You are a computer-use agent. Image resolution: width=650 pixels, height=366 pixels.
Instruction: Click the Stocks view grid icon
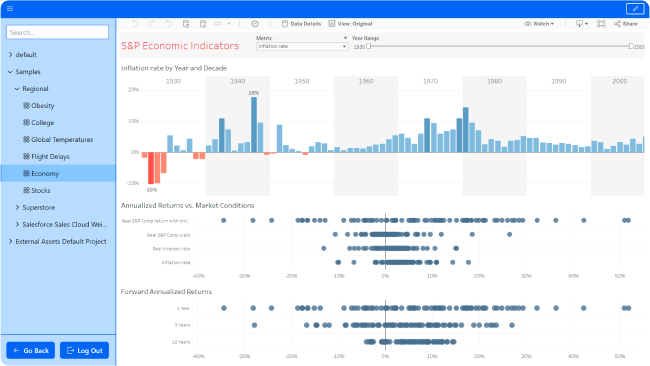click(x=26, y=191)
